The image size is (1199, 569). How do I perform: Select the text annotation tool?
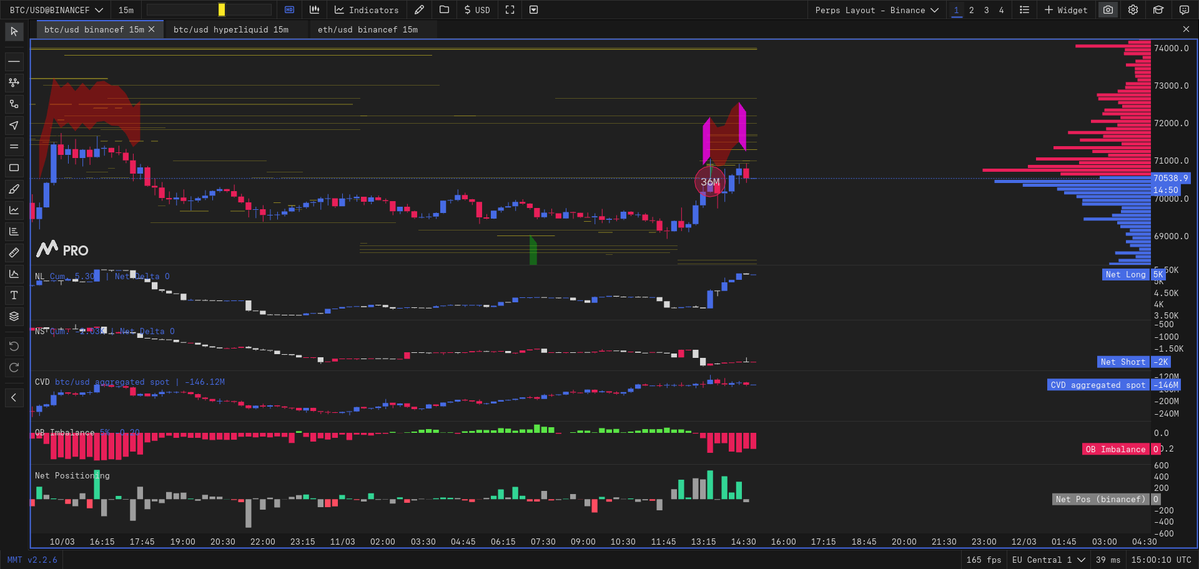(14, 295)
